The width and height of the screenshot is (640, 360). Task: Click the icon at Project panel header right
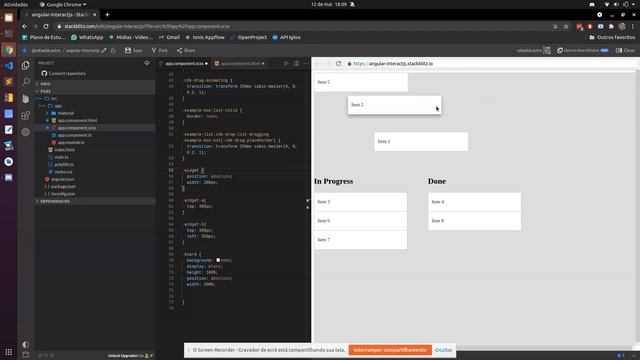click(x=147, y=63)
